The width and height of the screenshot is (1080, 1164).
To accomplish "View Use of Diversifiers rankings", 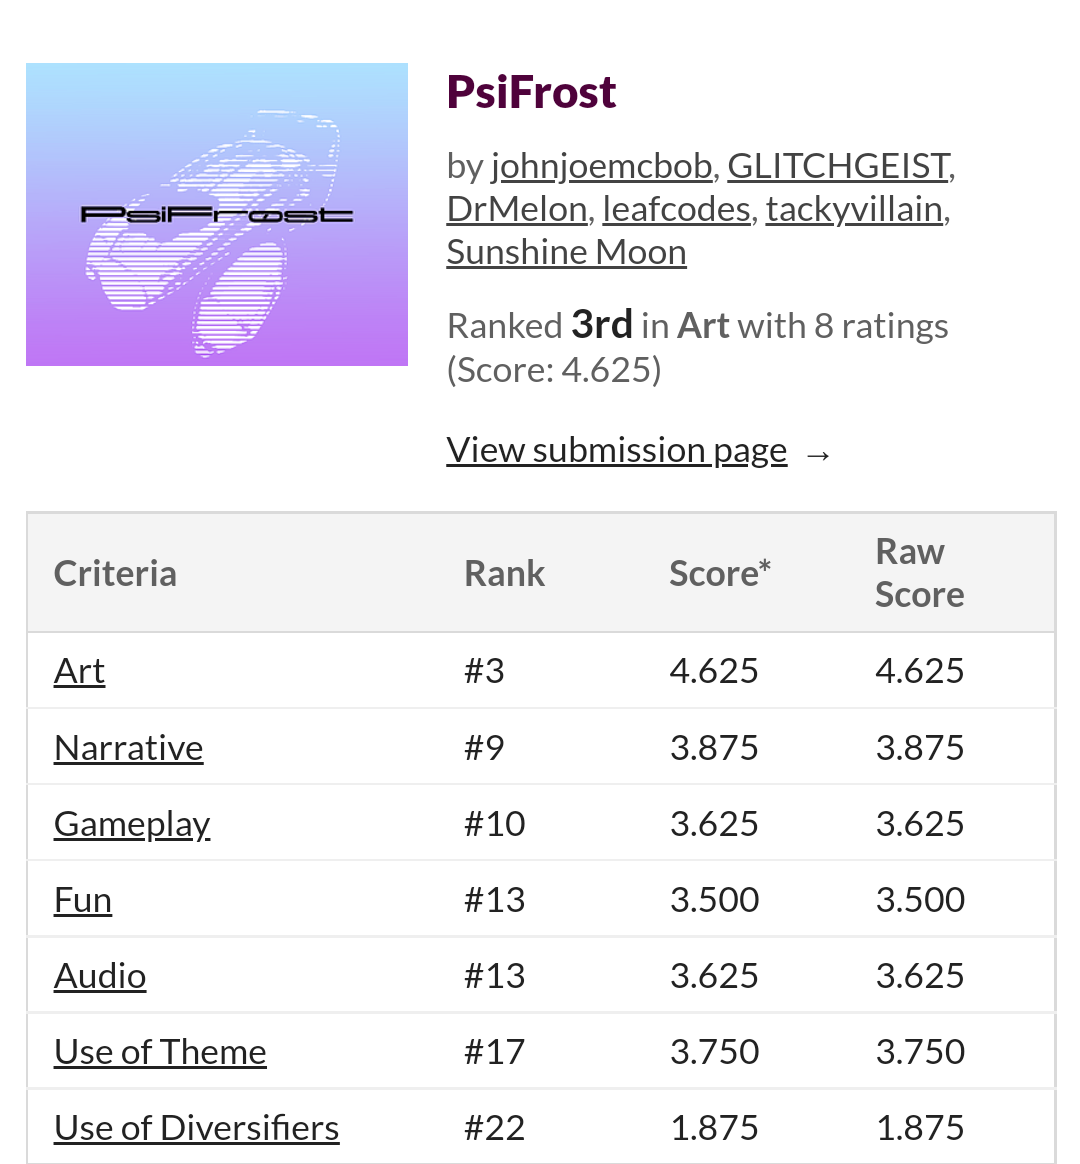I will 197,1128.
